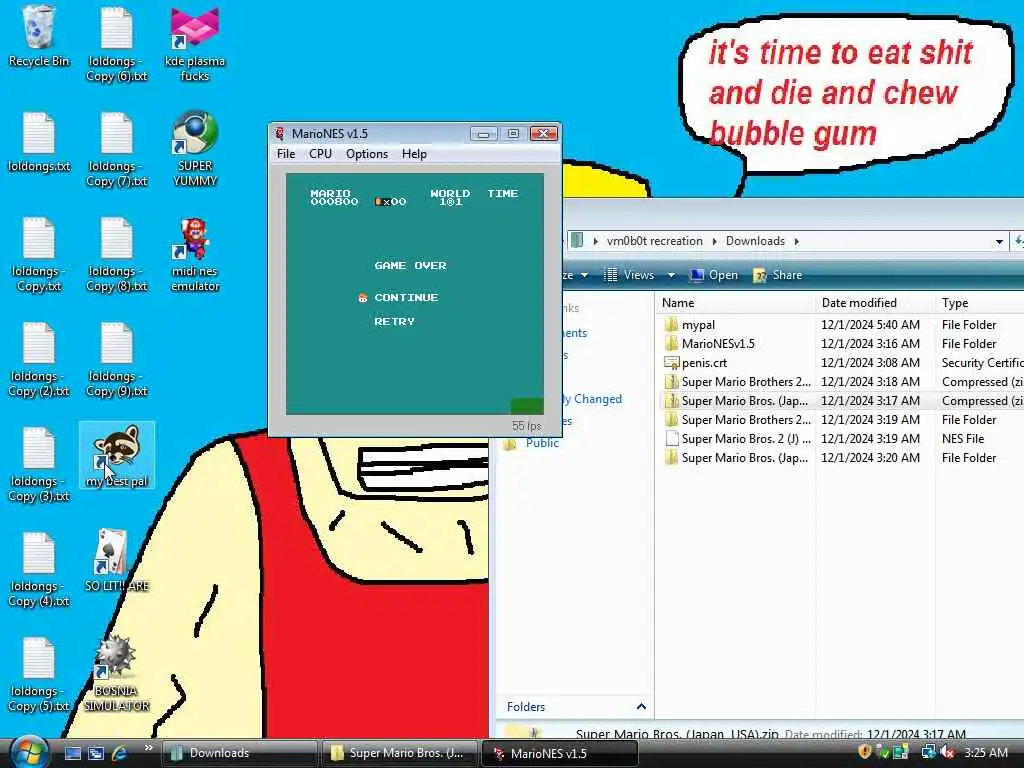This screenshot has width=1024, height=768.
Task: Click Switch between windows quick launch icon
Action: 96,753
